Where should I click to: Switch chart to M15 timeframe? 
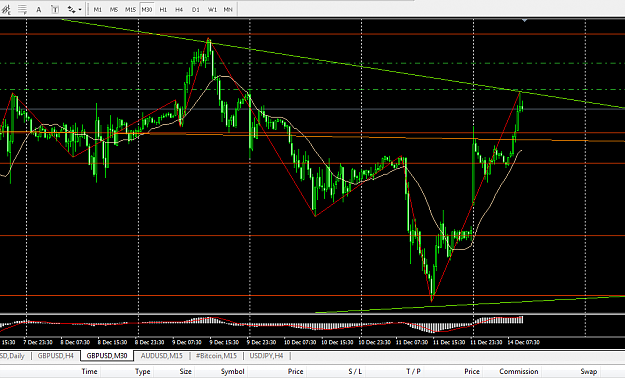(130, 10)
